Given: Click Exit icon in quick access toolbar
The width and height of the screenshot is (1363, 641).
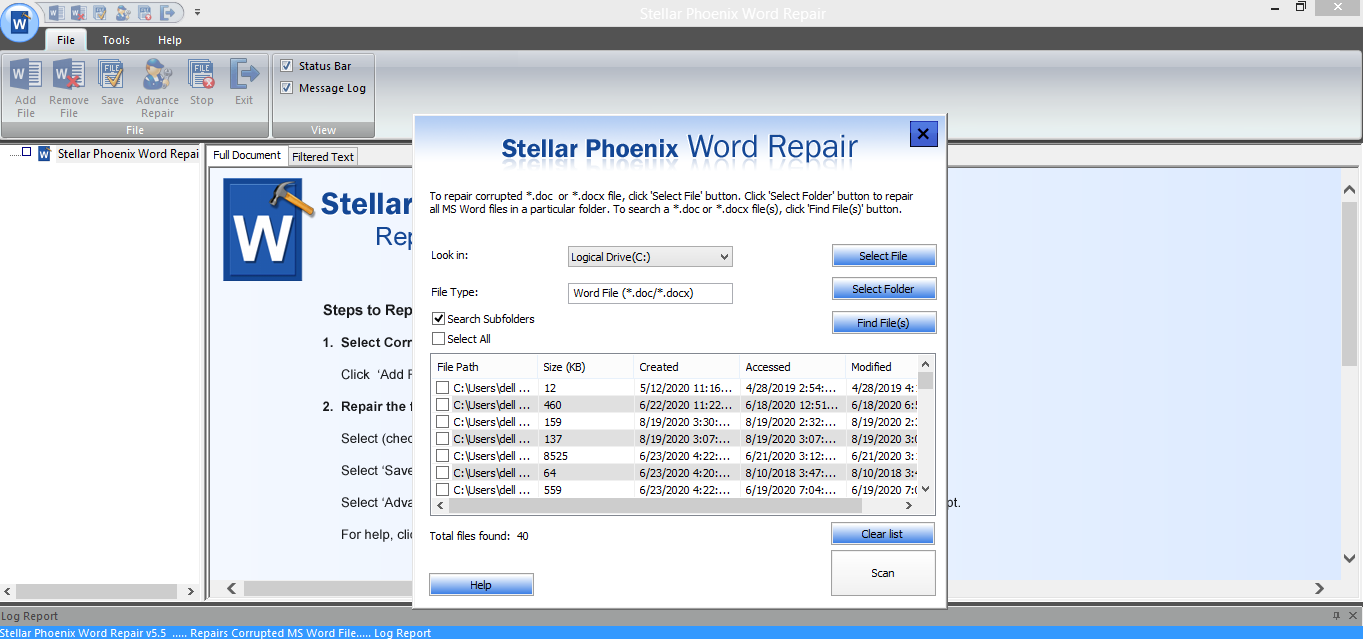Looking at the screenshot, I should coord(169,12).
